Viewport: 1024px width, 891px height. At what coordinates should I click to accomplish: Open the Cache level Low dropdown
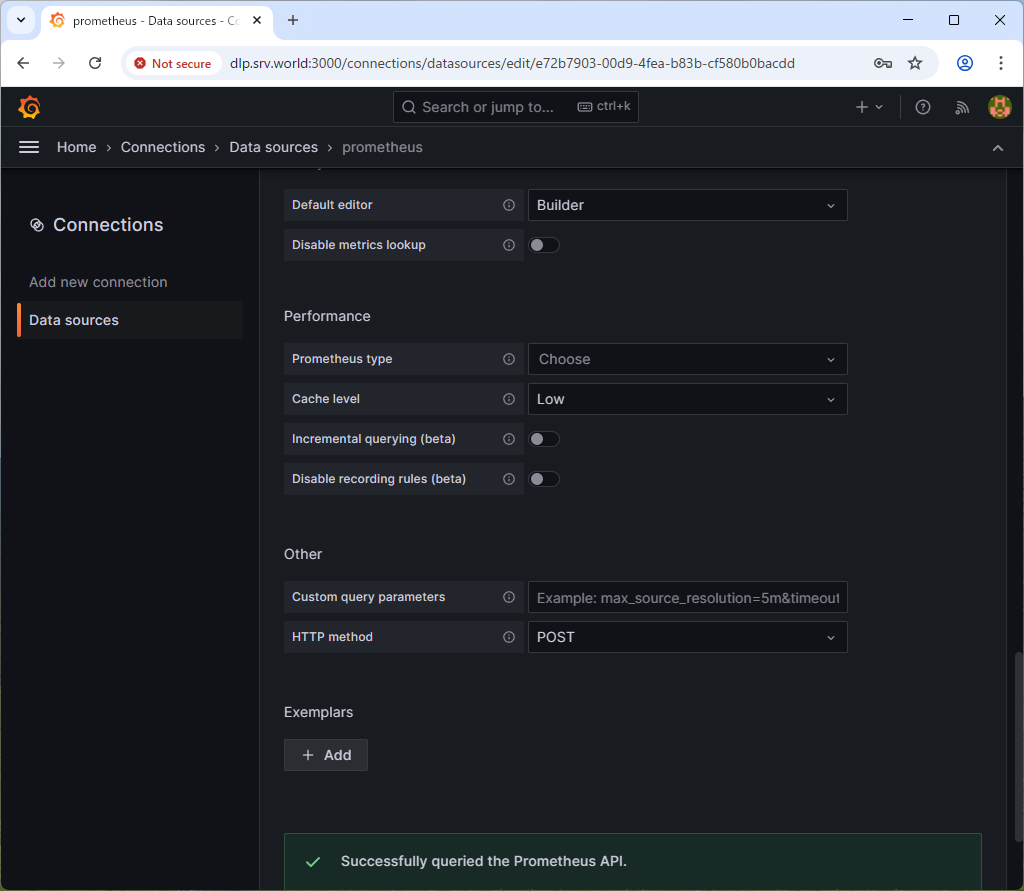coord(688,399)
